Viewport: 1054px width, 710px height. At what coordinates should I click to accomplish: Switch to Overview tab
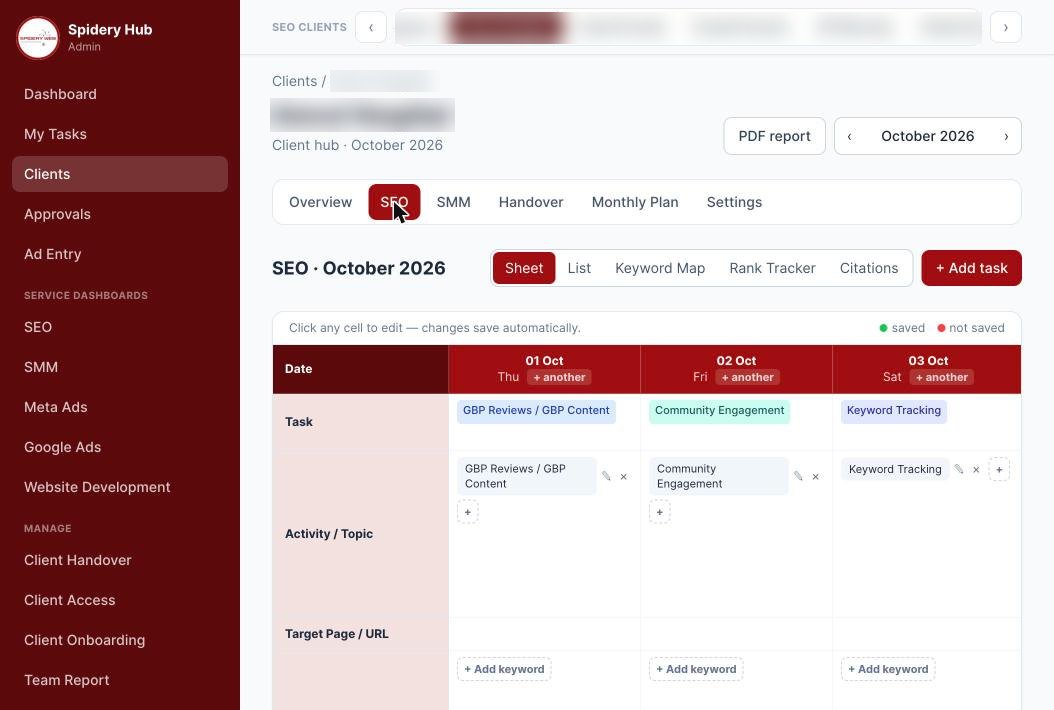(321, 202)
